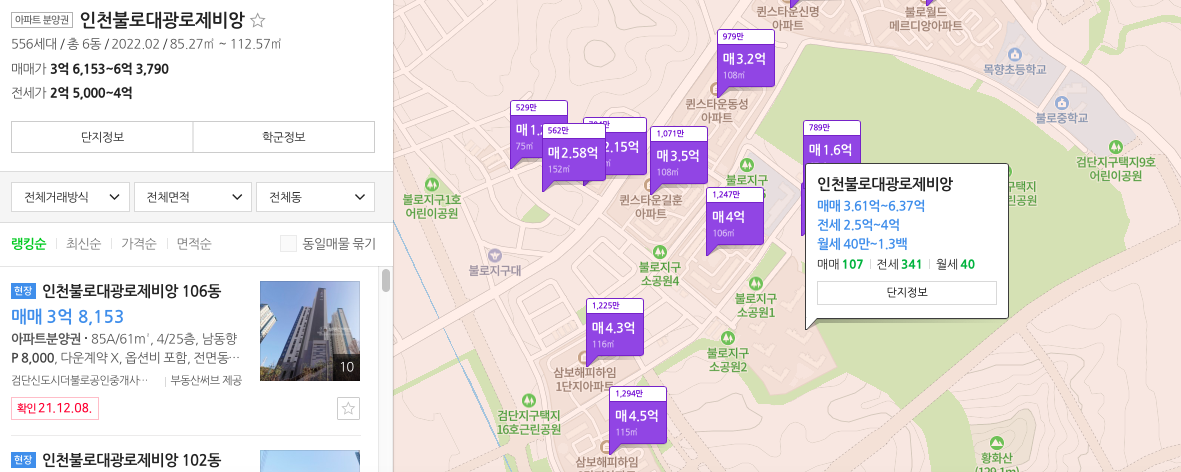
Task: Click the 확인 21.12.08. confirmation badge
Action: coord(55,409)
